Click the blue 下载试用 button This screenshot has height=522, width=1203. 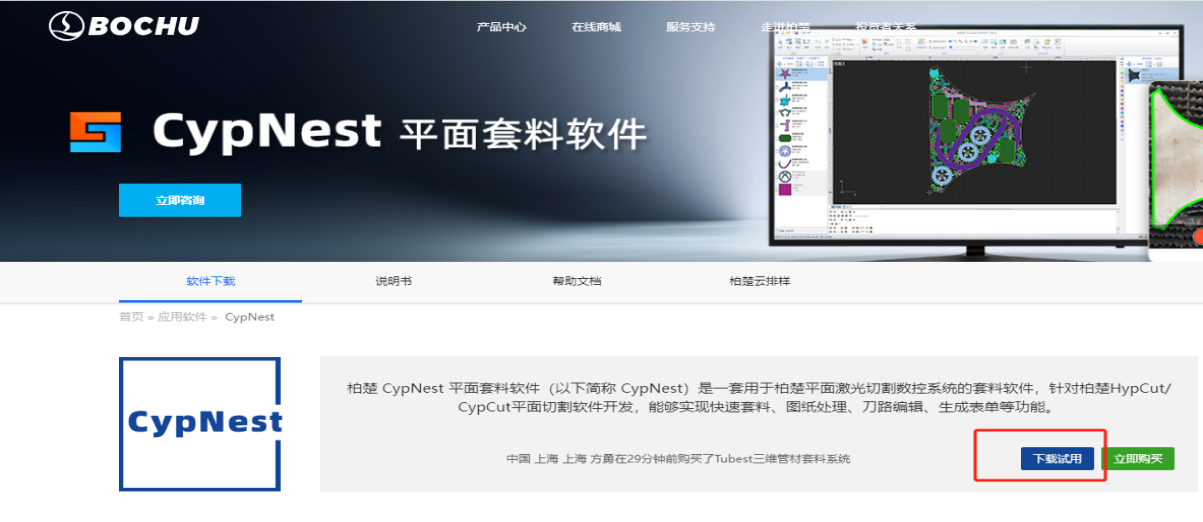(x=1058, y=458)
